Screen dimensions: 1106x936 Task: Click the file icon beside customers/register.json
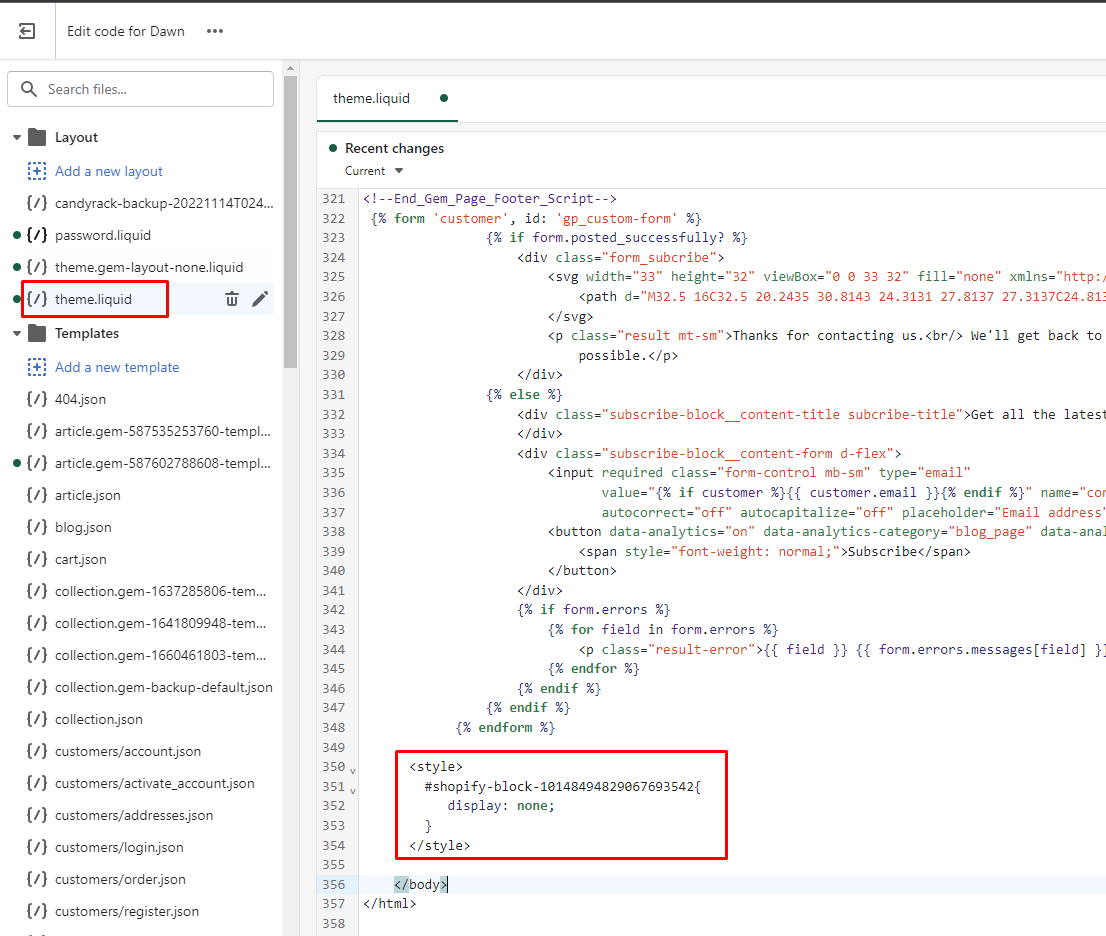(37, 911)
